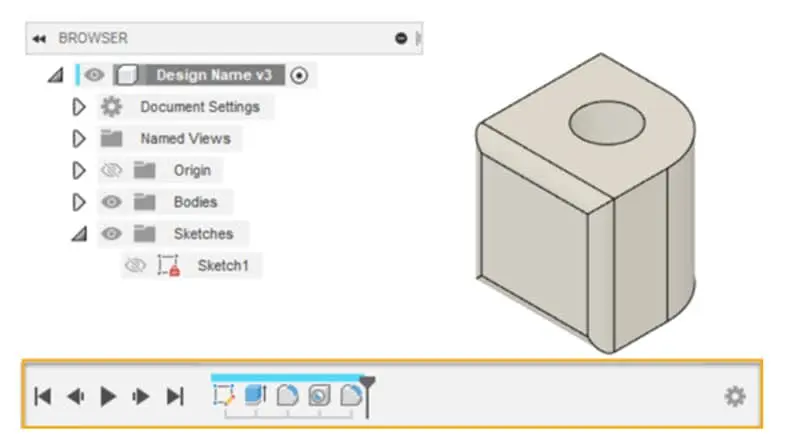Select the Design Name v3 label
Image resolution: width=787 pixels, height=435 pixels.
(214, 75)
